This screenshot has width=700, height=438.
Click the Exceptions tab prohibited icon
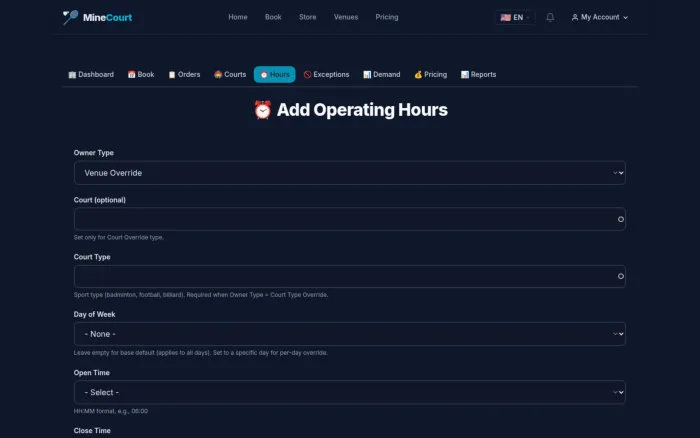(x=307, y=75)
